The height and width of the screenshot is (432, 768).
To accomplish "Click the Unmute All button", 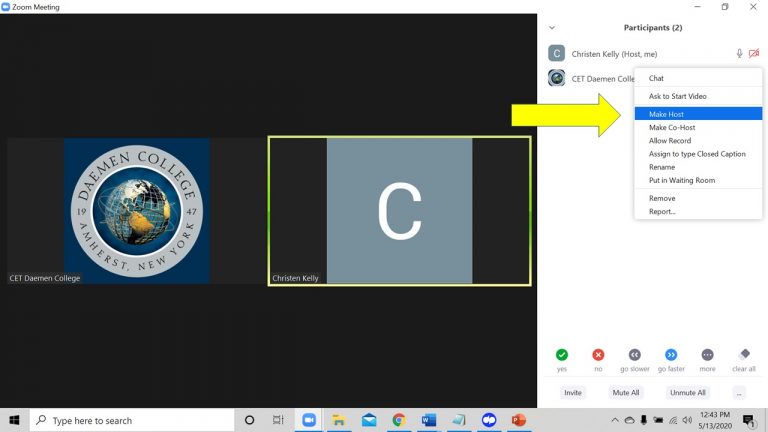I will (x=688, y=392).
